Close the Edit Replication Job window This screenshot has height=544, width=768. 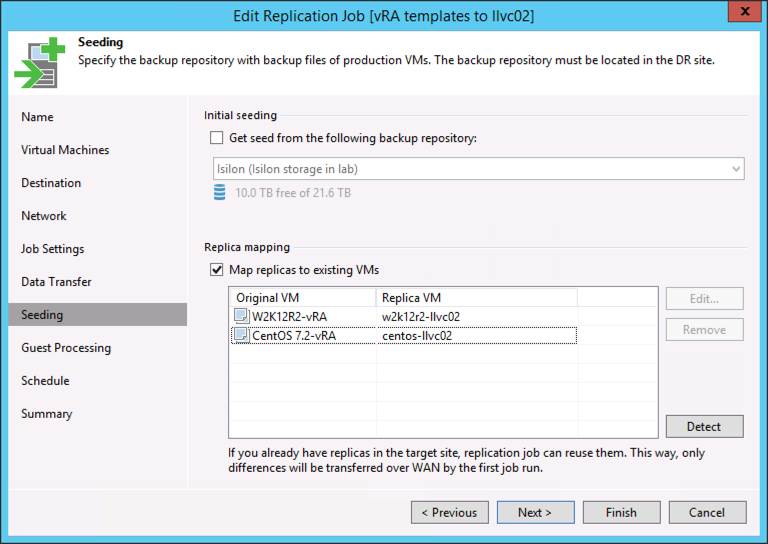pos(740,15)
